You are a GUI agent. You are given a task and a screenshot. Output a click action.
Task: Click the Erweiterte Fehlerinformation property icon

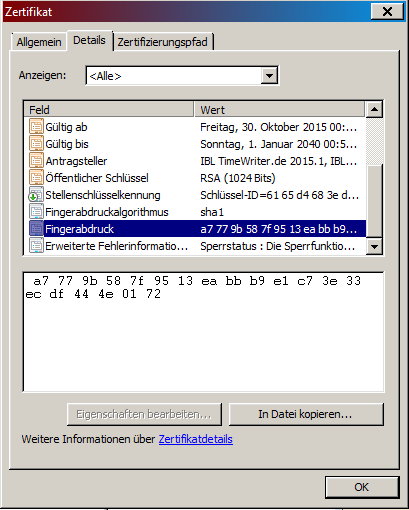[x=36, y=246]
